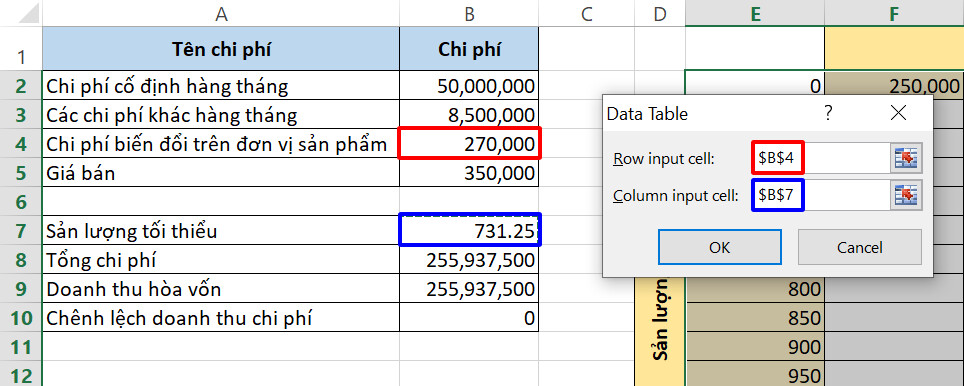Select column A header
Viewport: 964px width, 386px height.
(221, 13)
